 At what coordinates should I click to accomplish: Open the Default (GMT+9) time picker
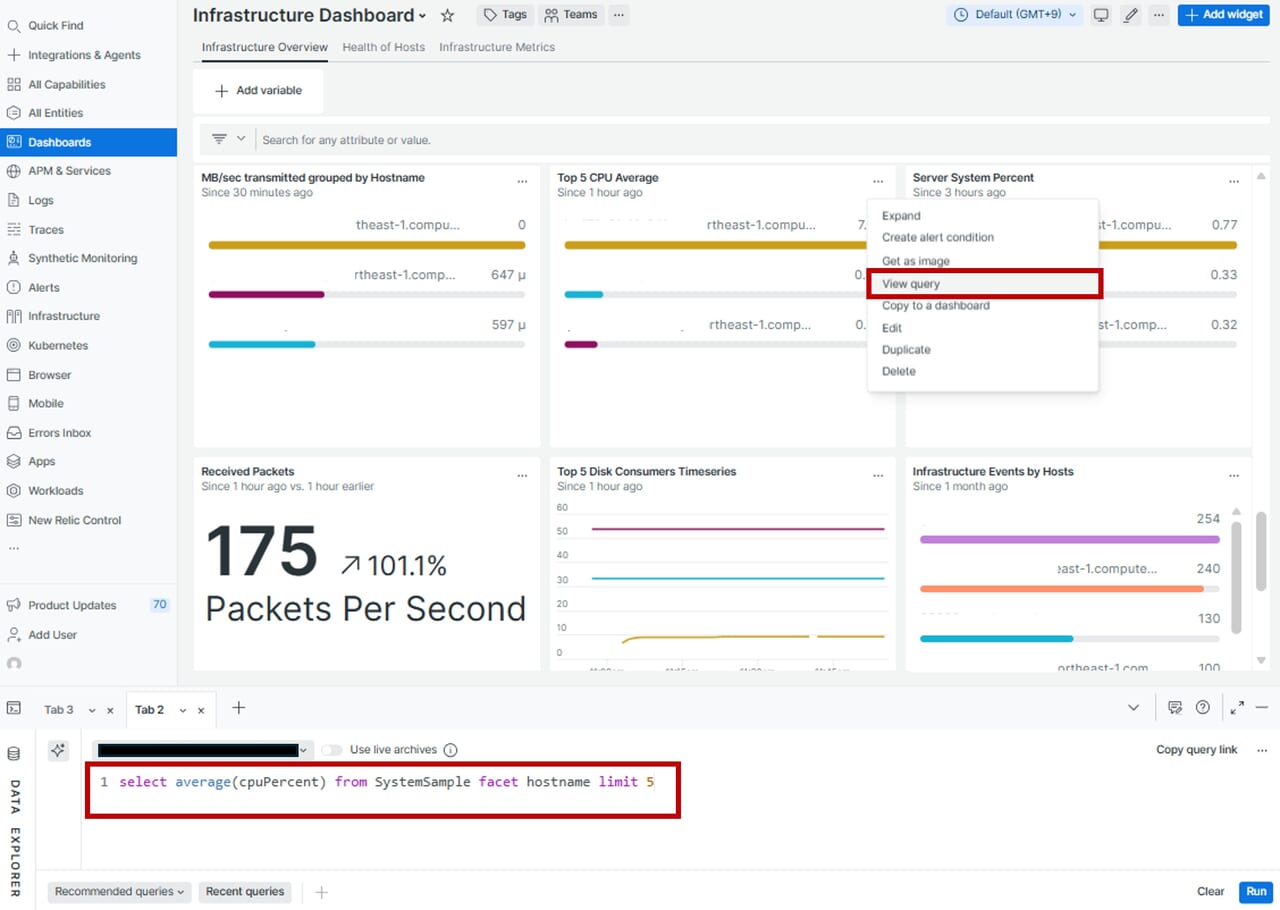coord(1015,15)
